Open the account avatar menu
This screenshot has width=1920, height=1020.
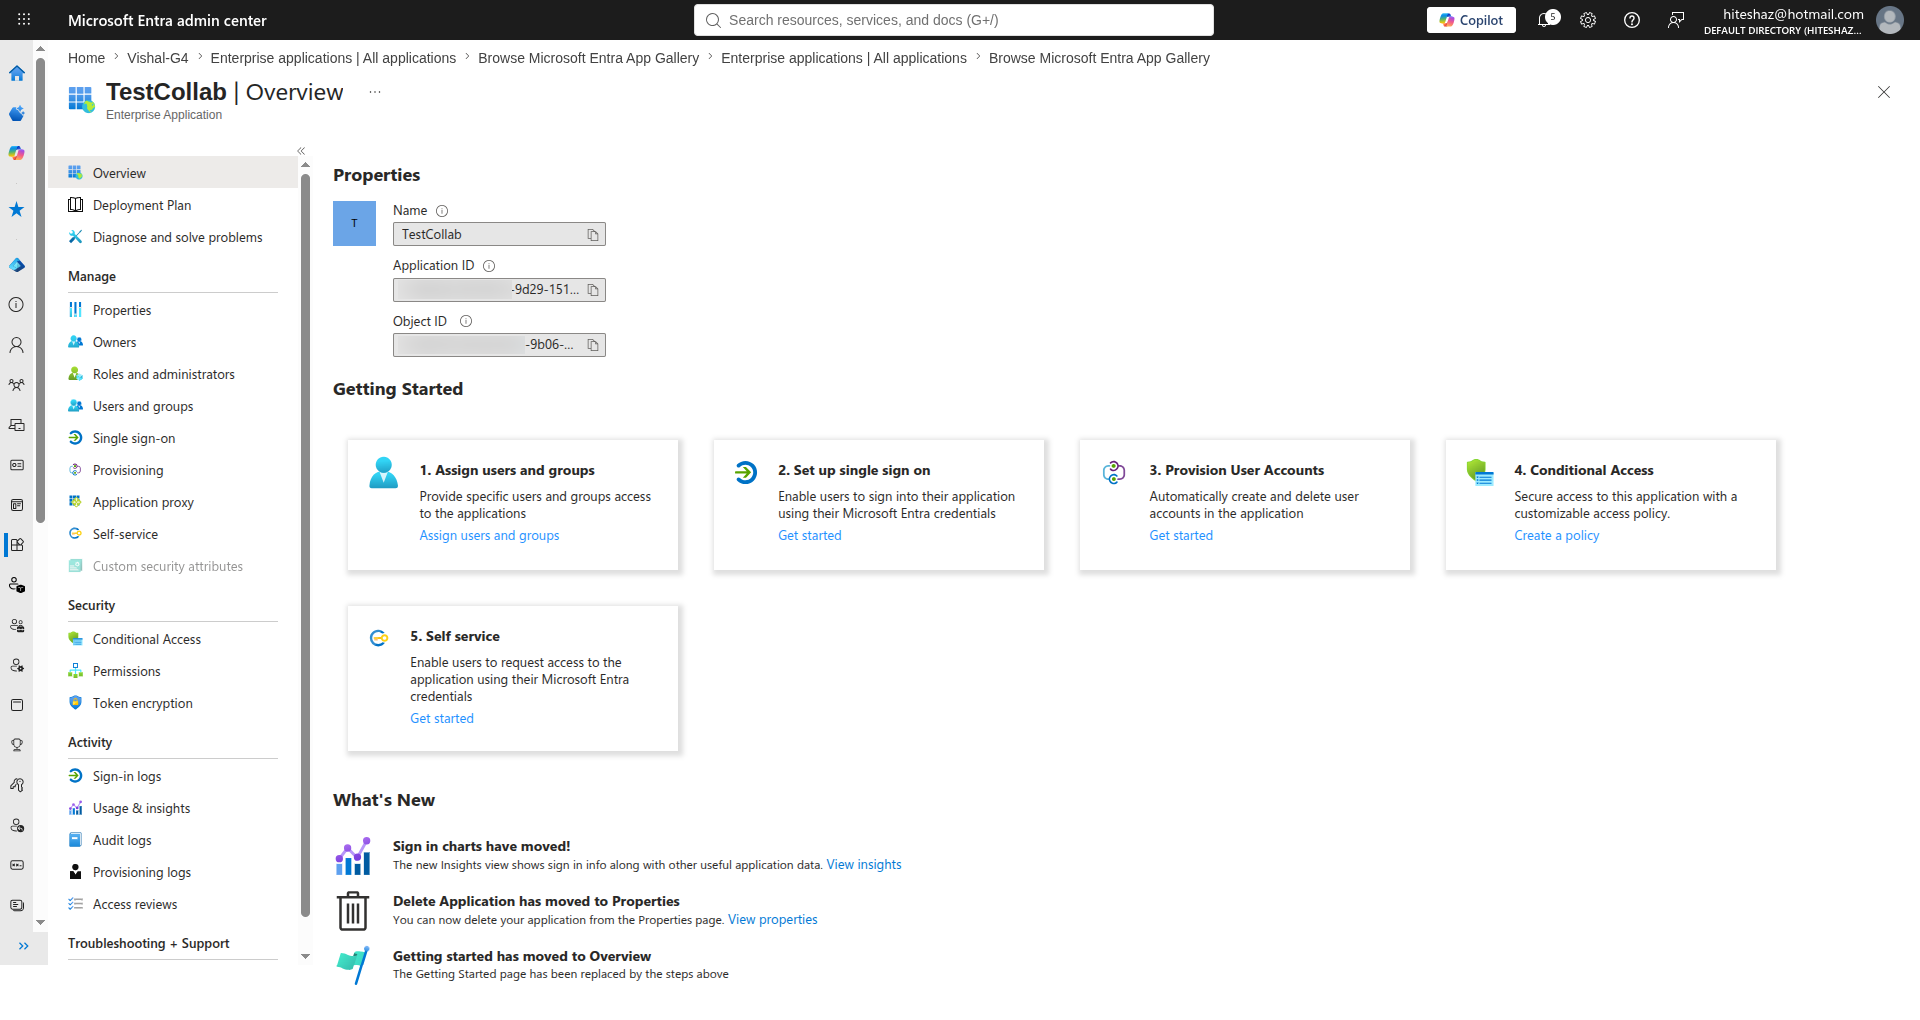coord(1889,20)
